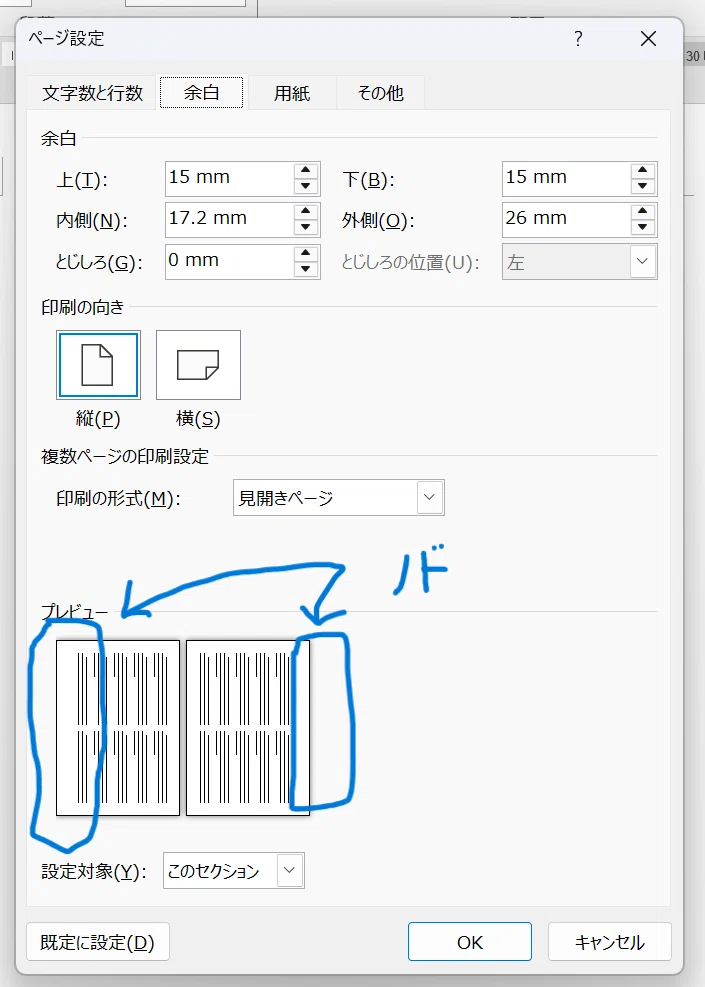Image resolution: width=705 pixels, height=987 pixels.
Task: Click the 外側(O) margin input field
Action: 566,220
